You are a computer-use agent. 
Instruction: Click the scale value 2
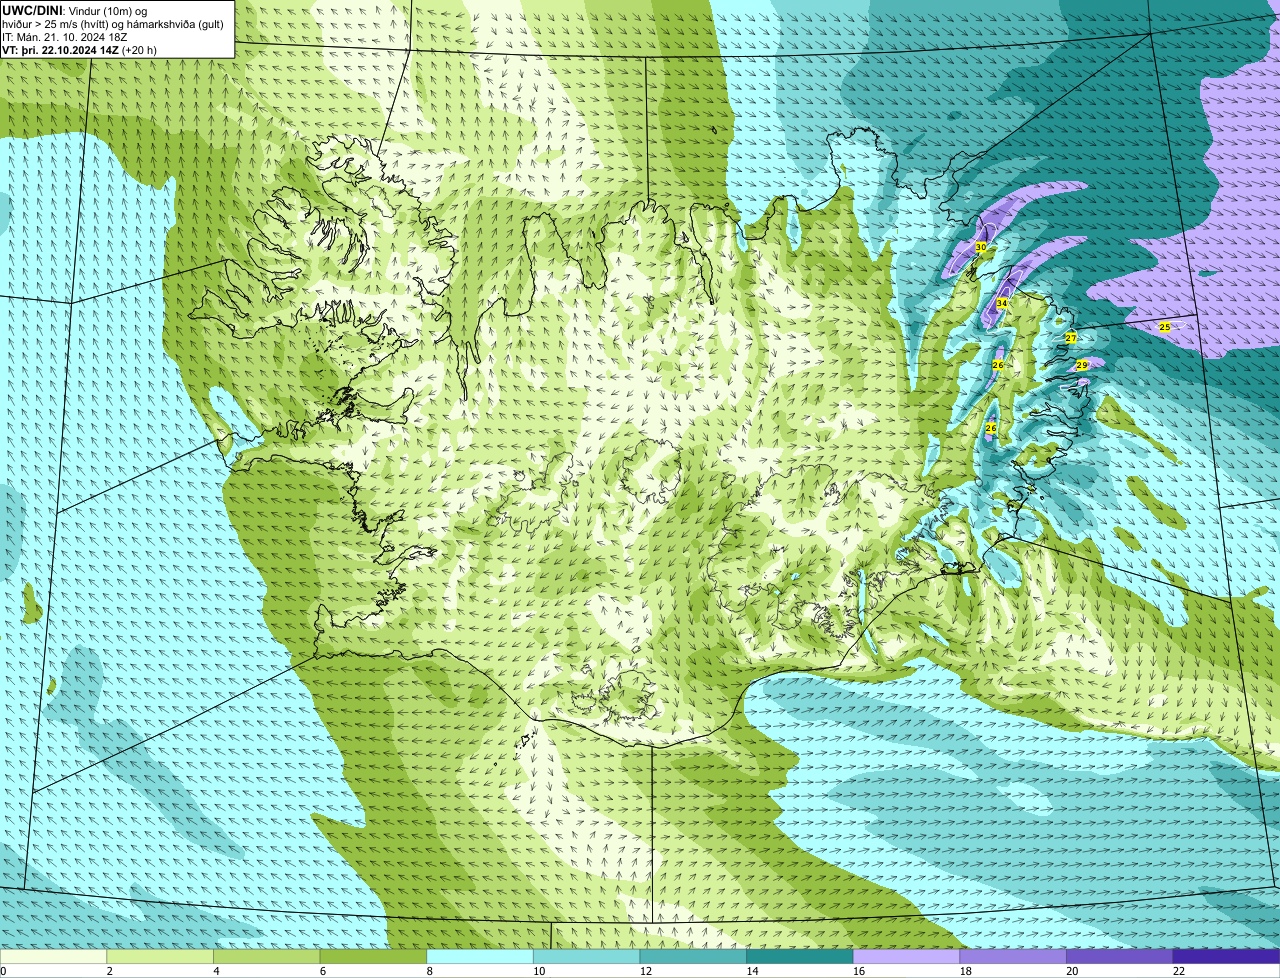click(109, 970)
